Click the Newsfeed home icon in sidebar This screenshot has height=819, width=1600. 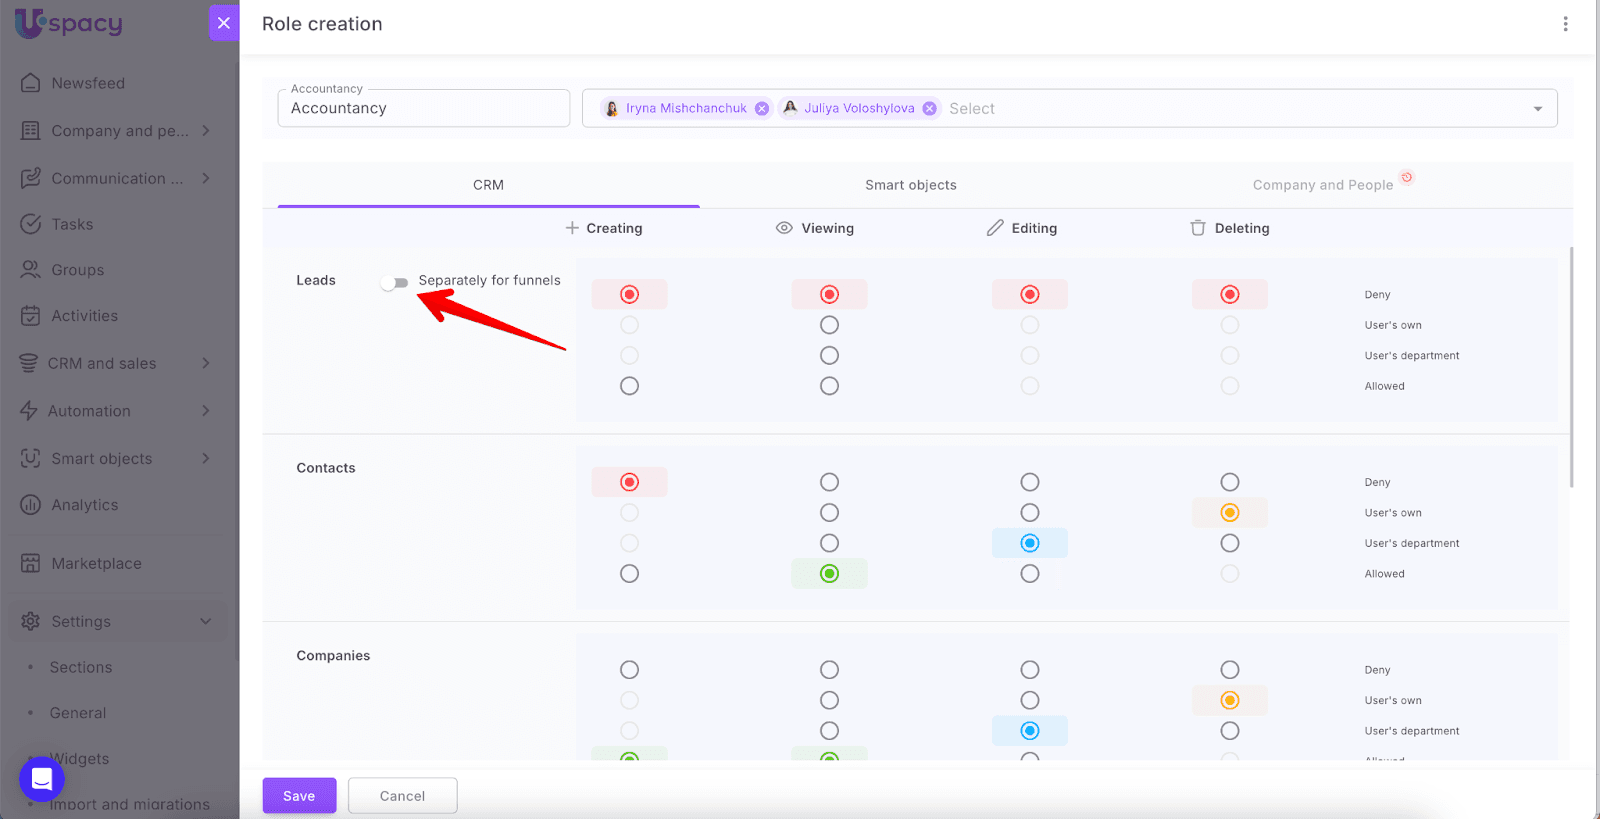tap(31, 83)
